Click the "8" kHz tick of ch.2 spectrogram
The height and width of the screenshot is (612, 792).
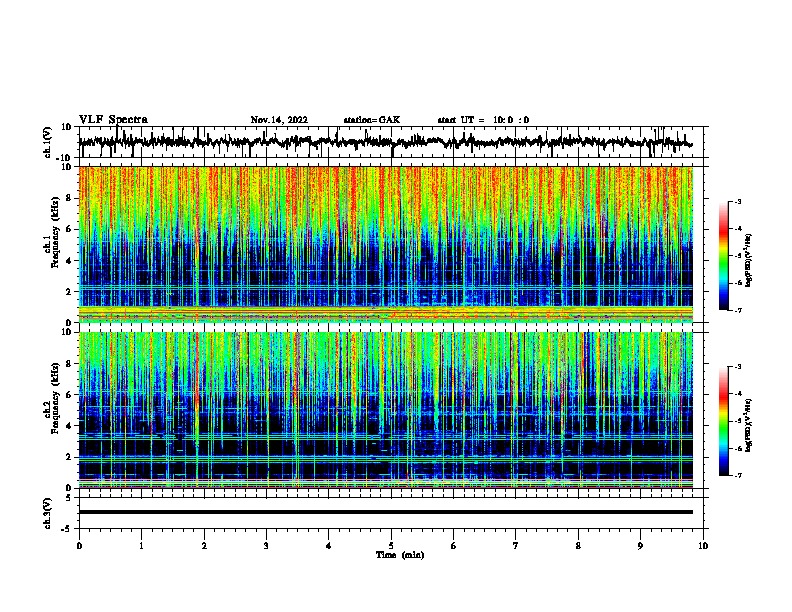click(70, 364)
